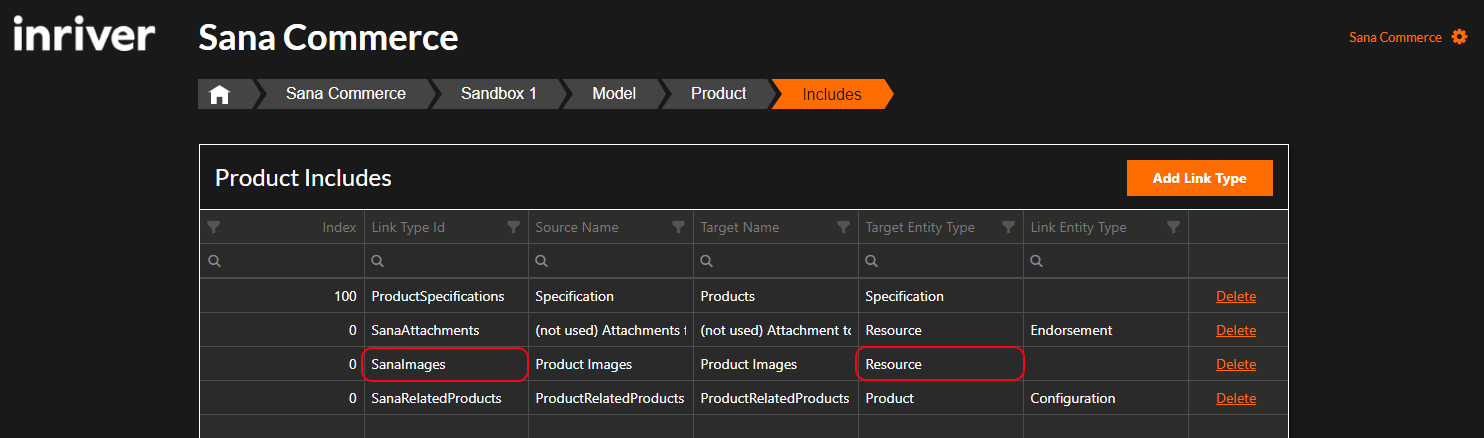
Task: Click the Endorsement link entity type cell
Action: [x=1106, y=330]
